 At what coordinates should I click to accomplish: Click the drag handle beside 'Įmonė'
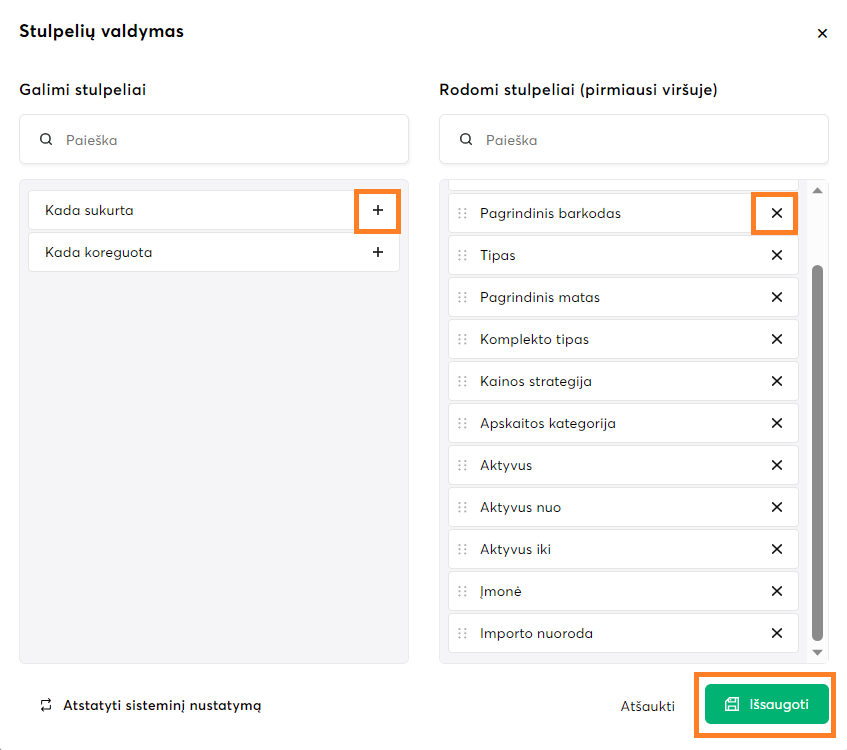(462, 591)
